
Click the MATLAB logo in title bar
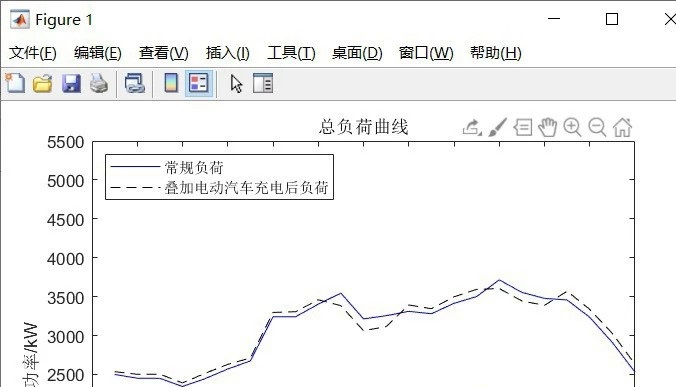(20, 19)
